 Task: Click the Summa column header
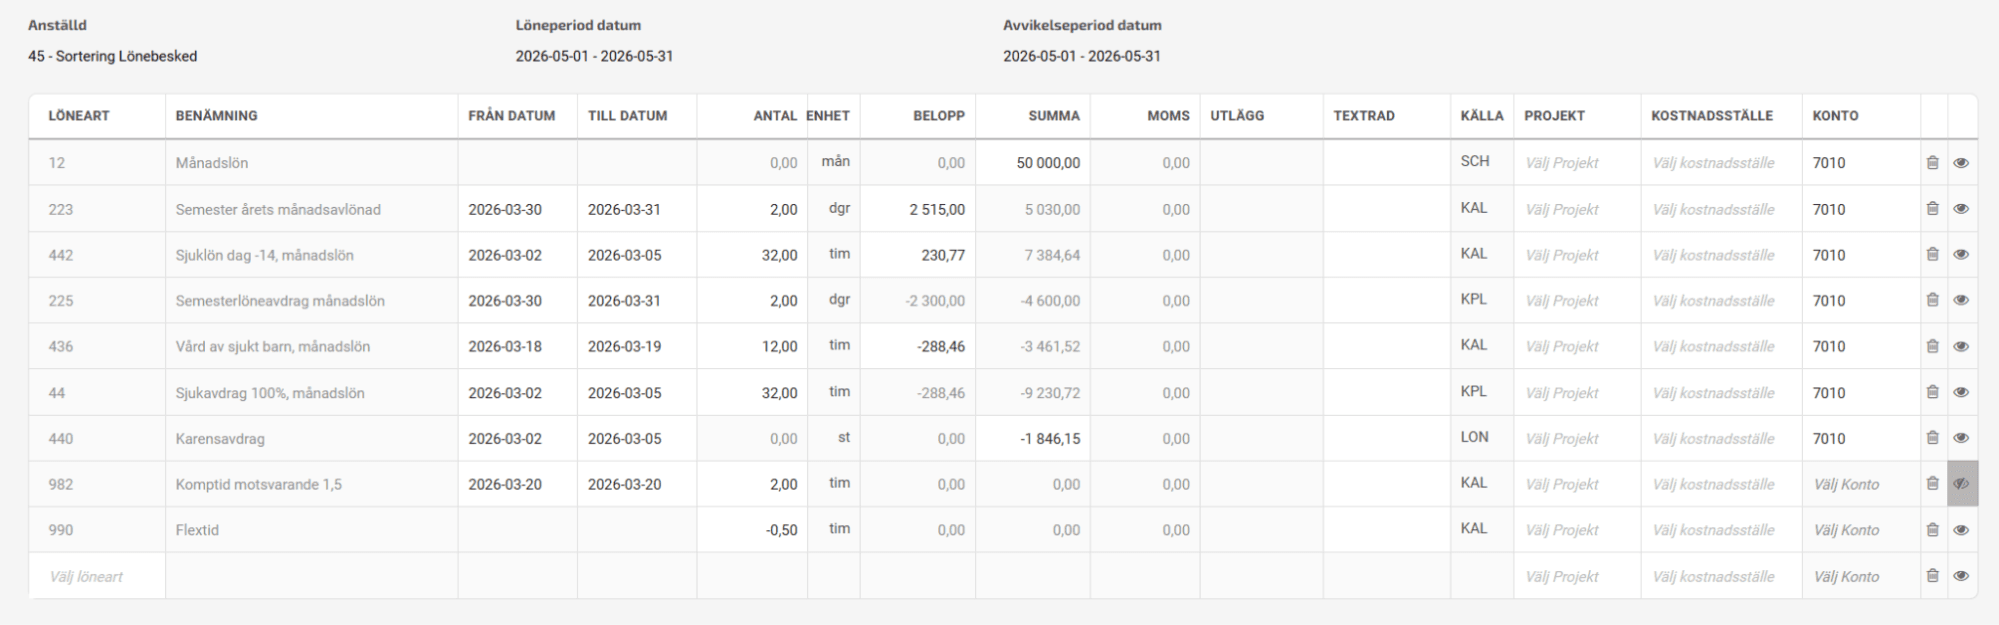pos(1054,116)
